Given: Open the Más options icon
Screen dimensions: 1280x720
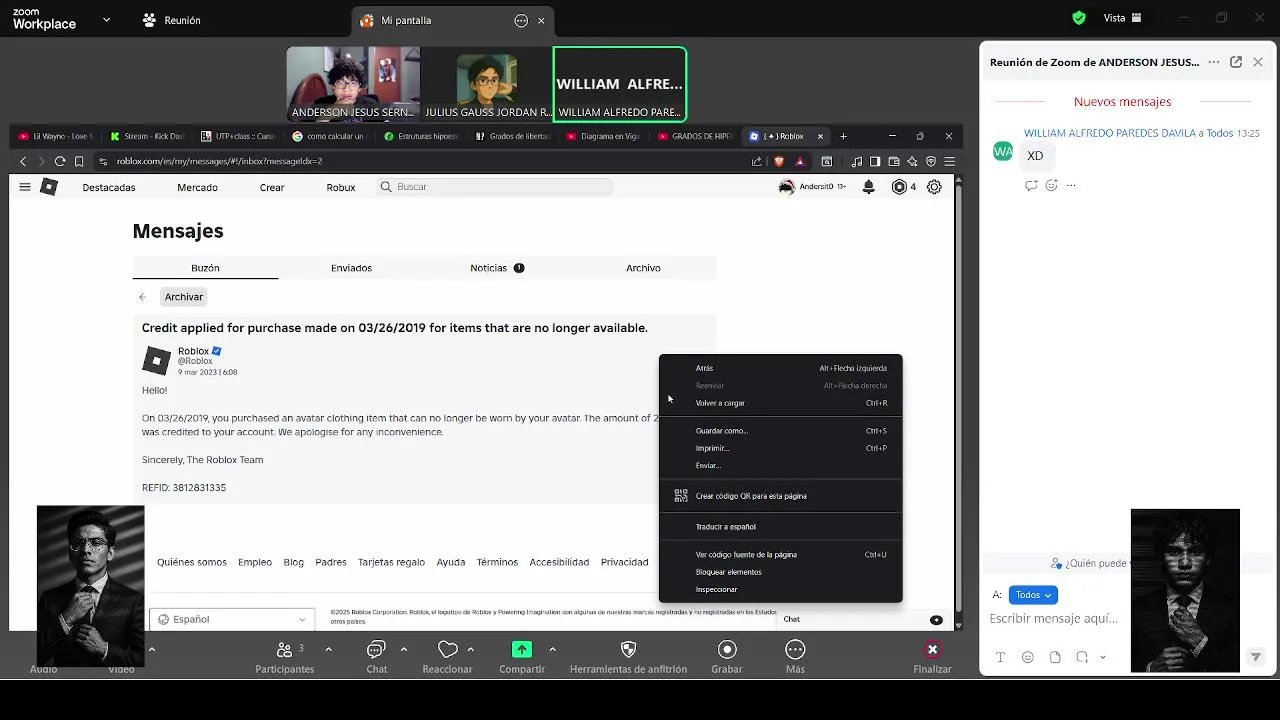Looking at the screenshot, I should [795, 649].
